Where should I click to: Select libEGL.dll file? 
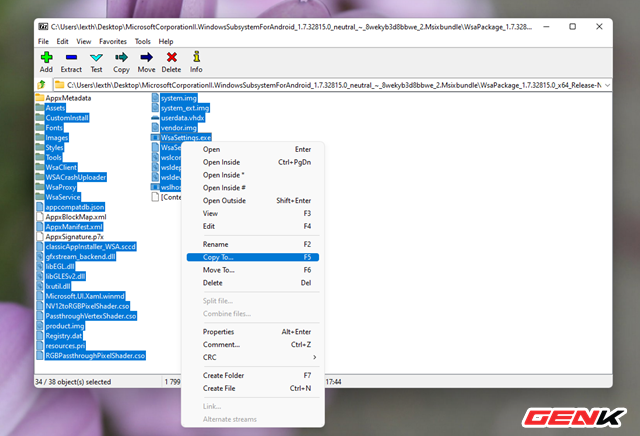coord(60,267)
